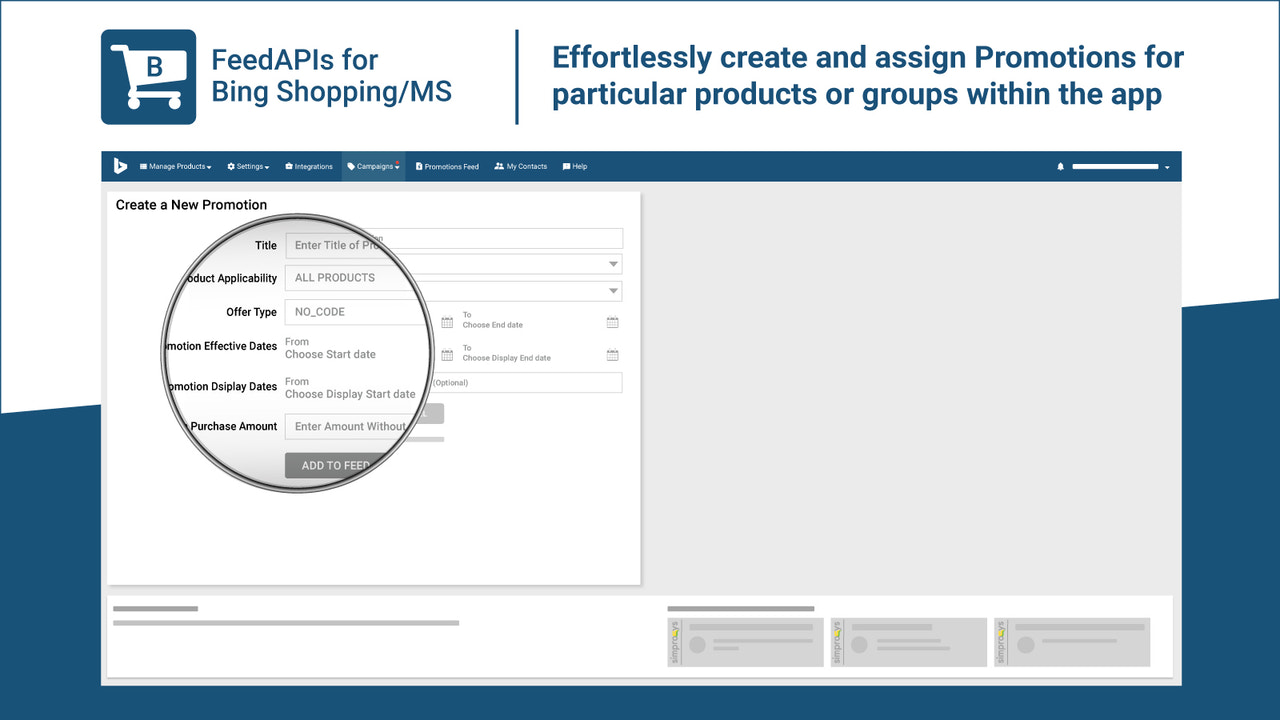Click the Bing logo in the navigation bar
This screenshot has width=1280, height=720.
(x=120, y=166)
